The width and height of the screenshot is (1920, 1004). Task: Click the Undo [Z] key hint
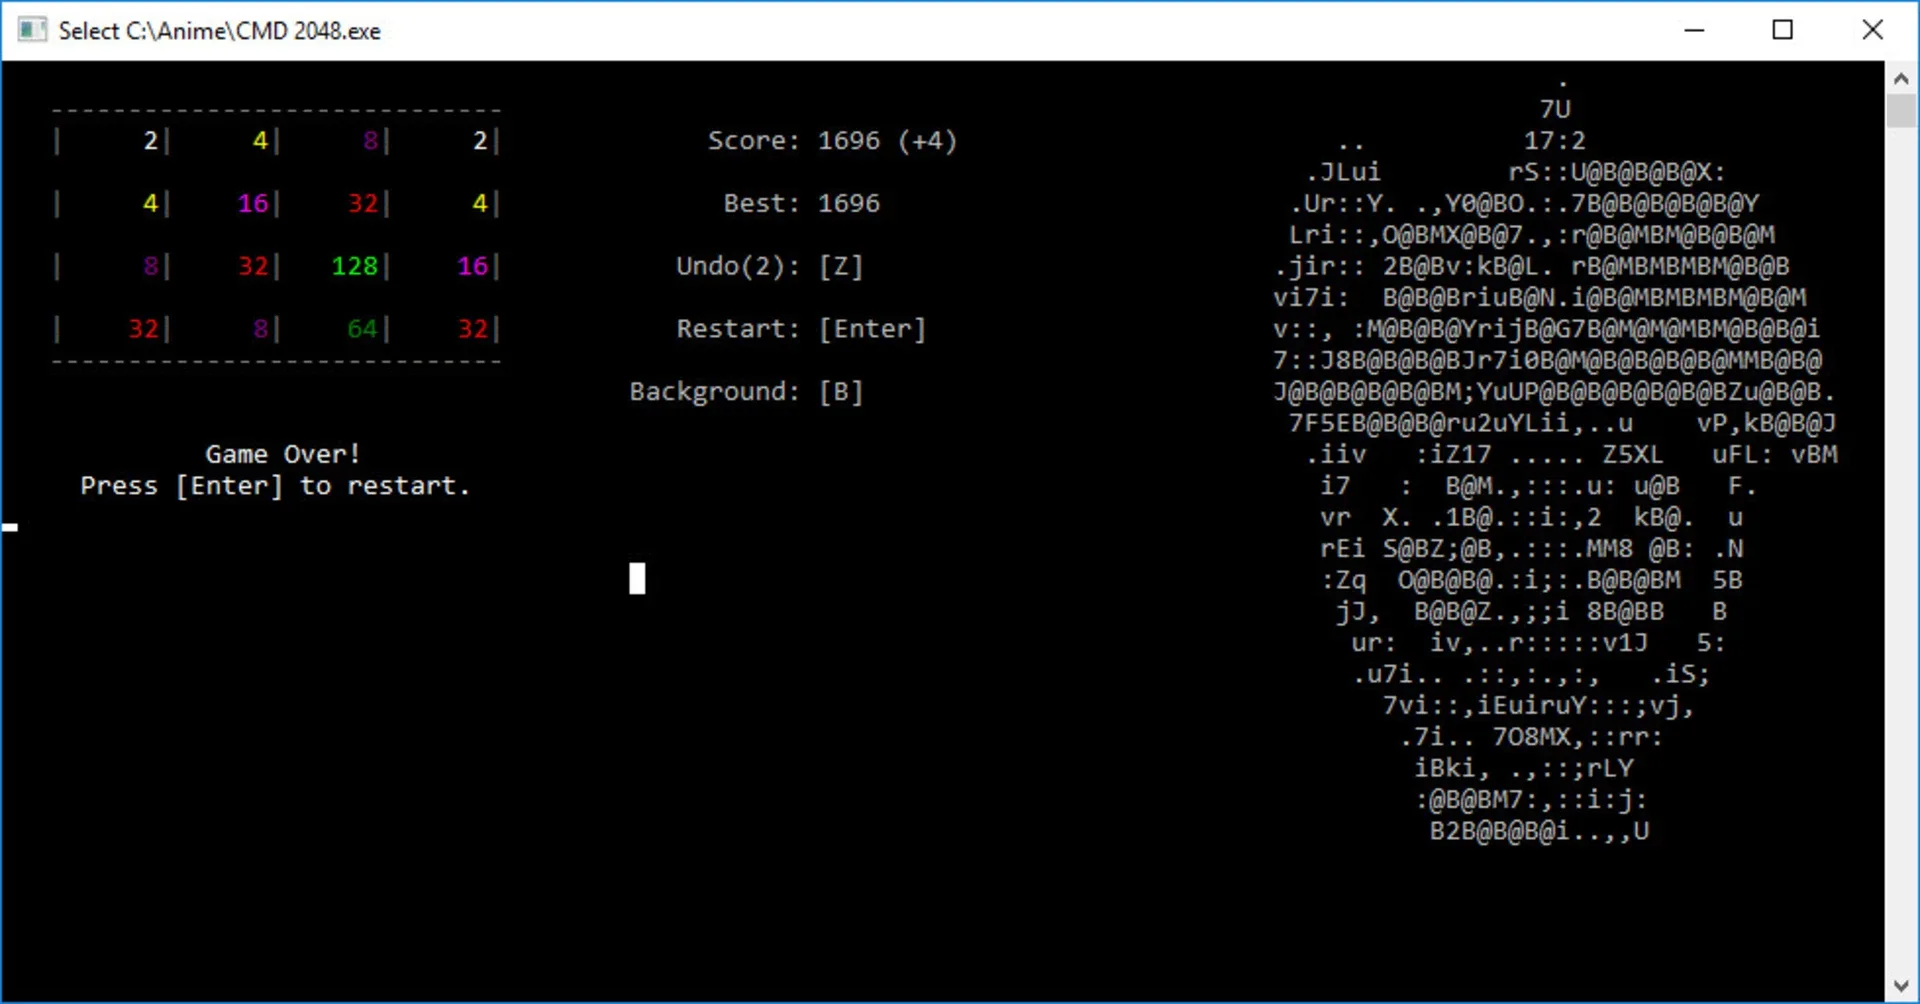tap(841, 266)
